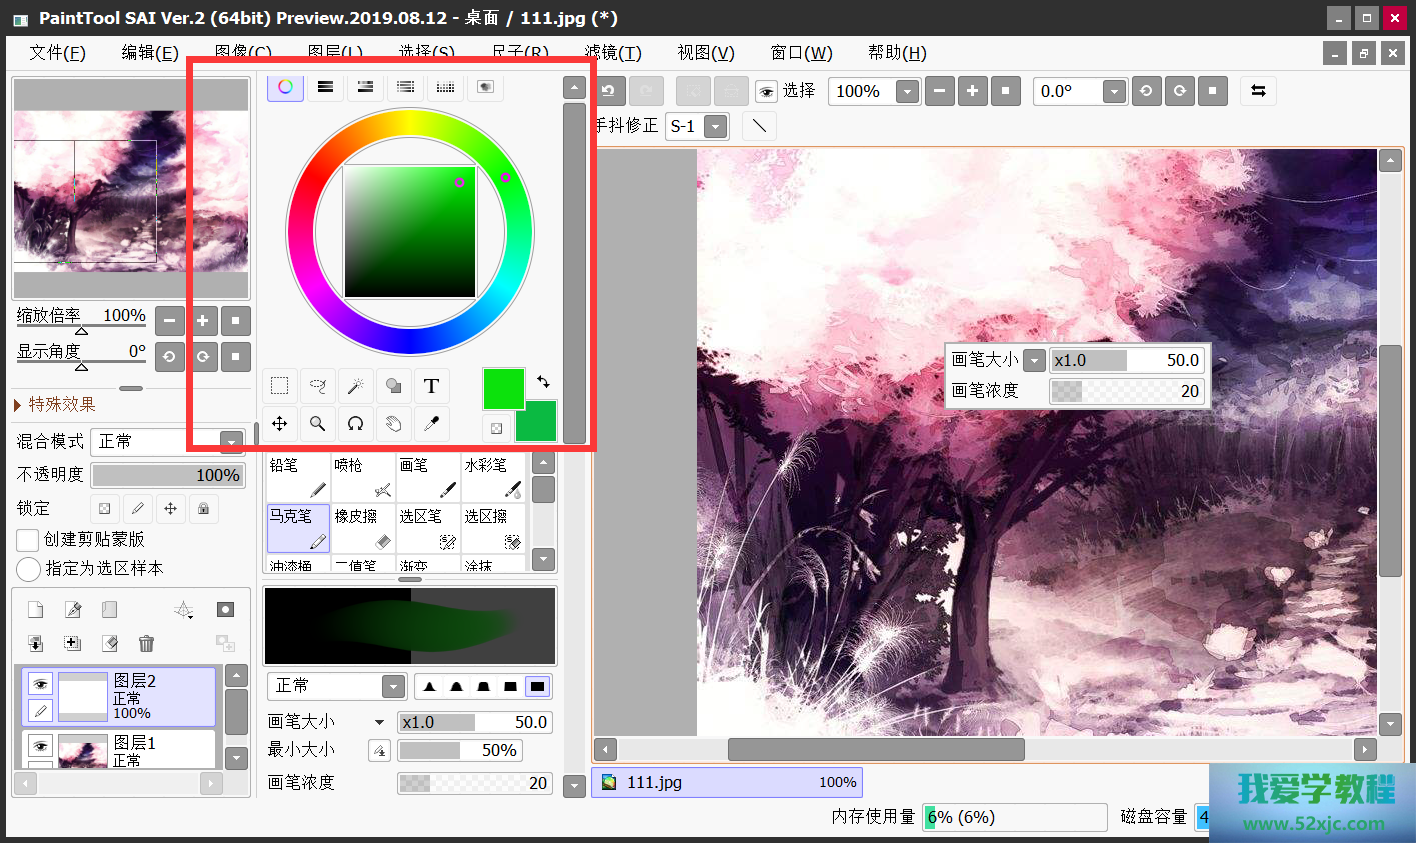Open the 文件(F) menu
Viewport: 1416px width, 843px height.
point(57,53)
